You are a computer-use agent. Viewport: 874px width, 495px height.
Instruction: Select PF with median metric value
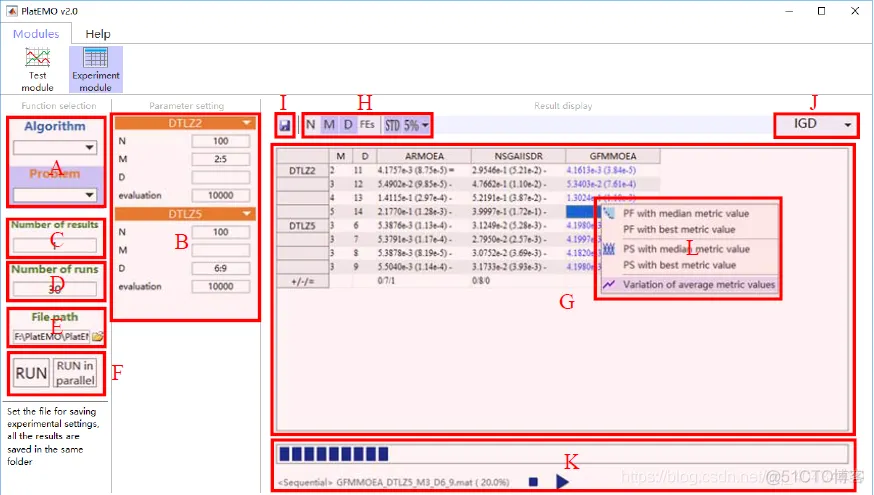(690, 213)
